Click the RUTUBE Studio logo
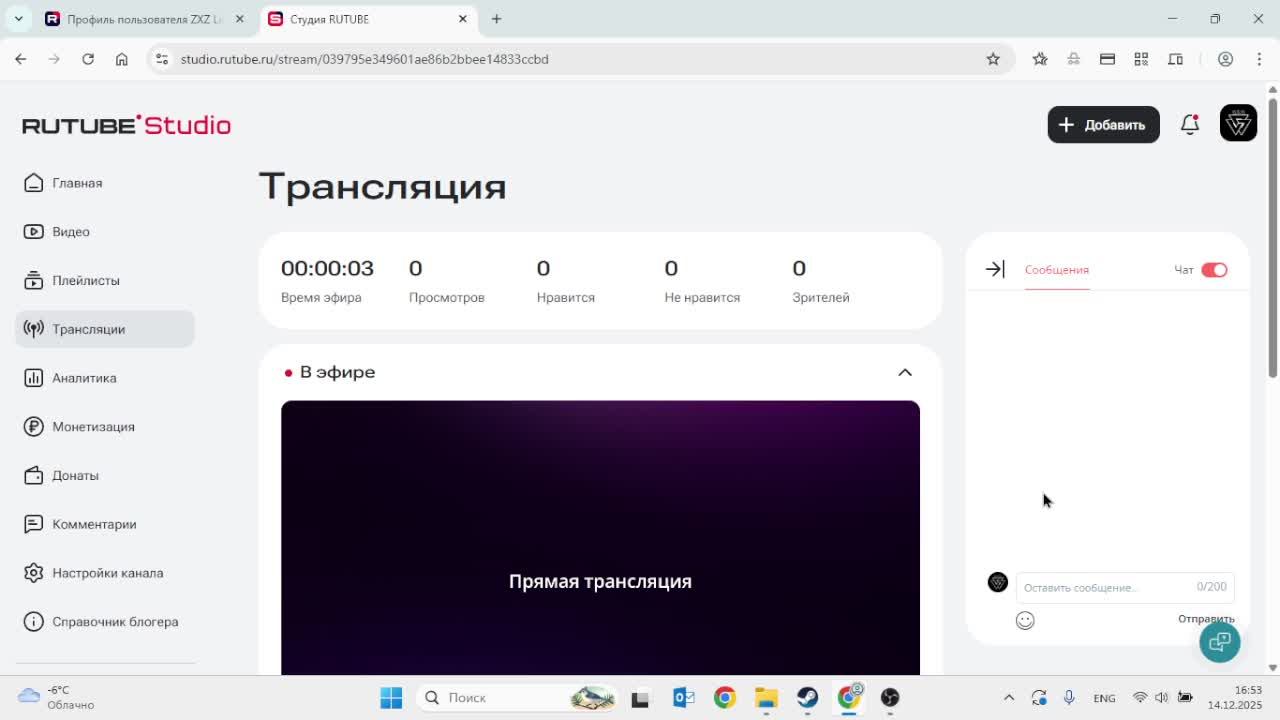This screenshot has width=1280, height=720. (126, 125)
